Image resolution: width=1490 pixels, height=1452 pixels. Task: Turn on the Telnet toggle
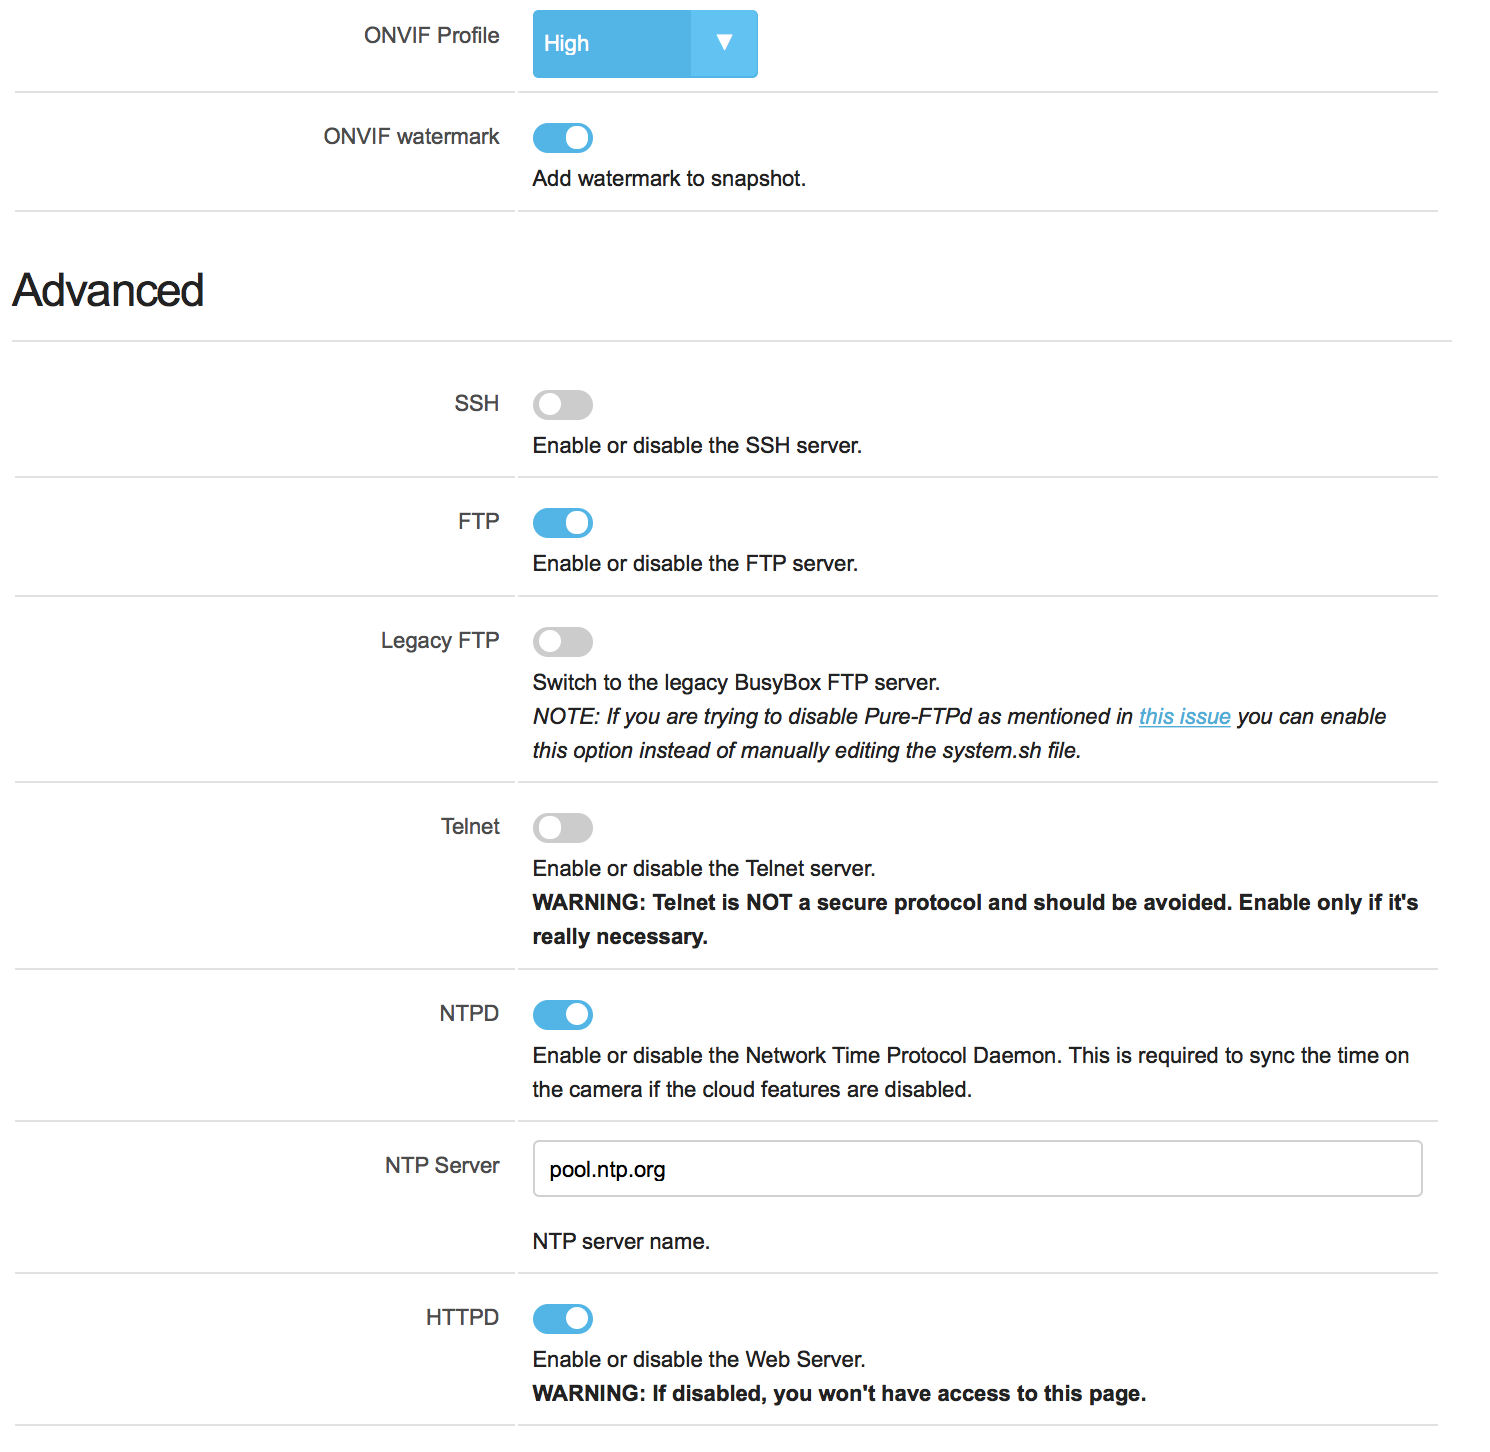click(563, 828)
